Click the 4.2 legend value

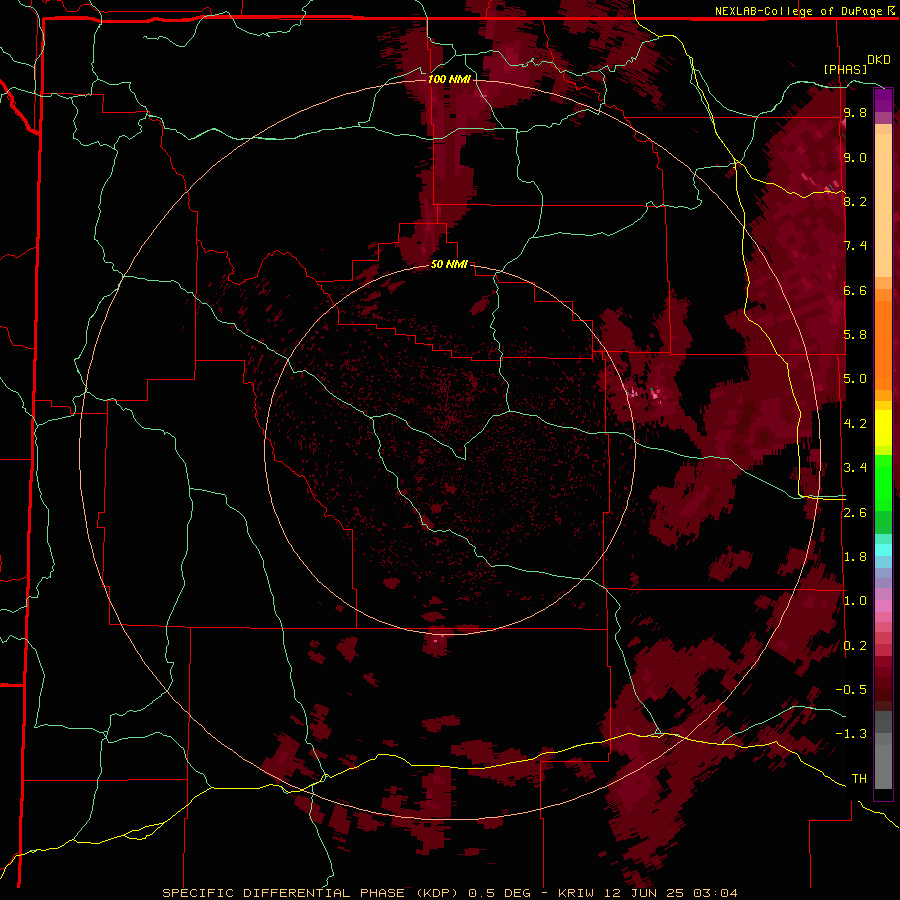pos(855,424)
